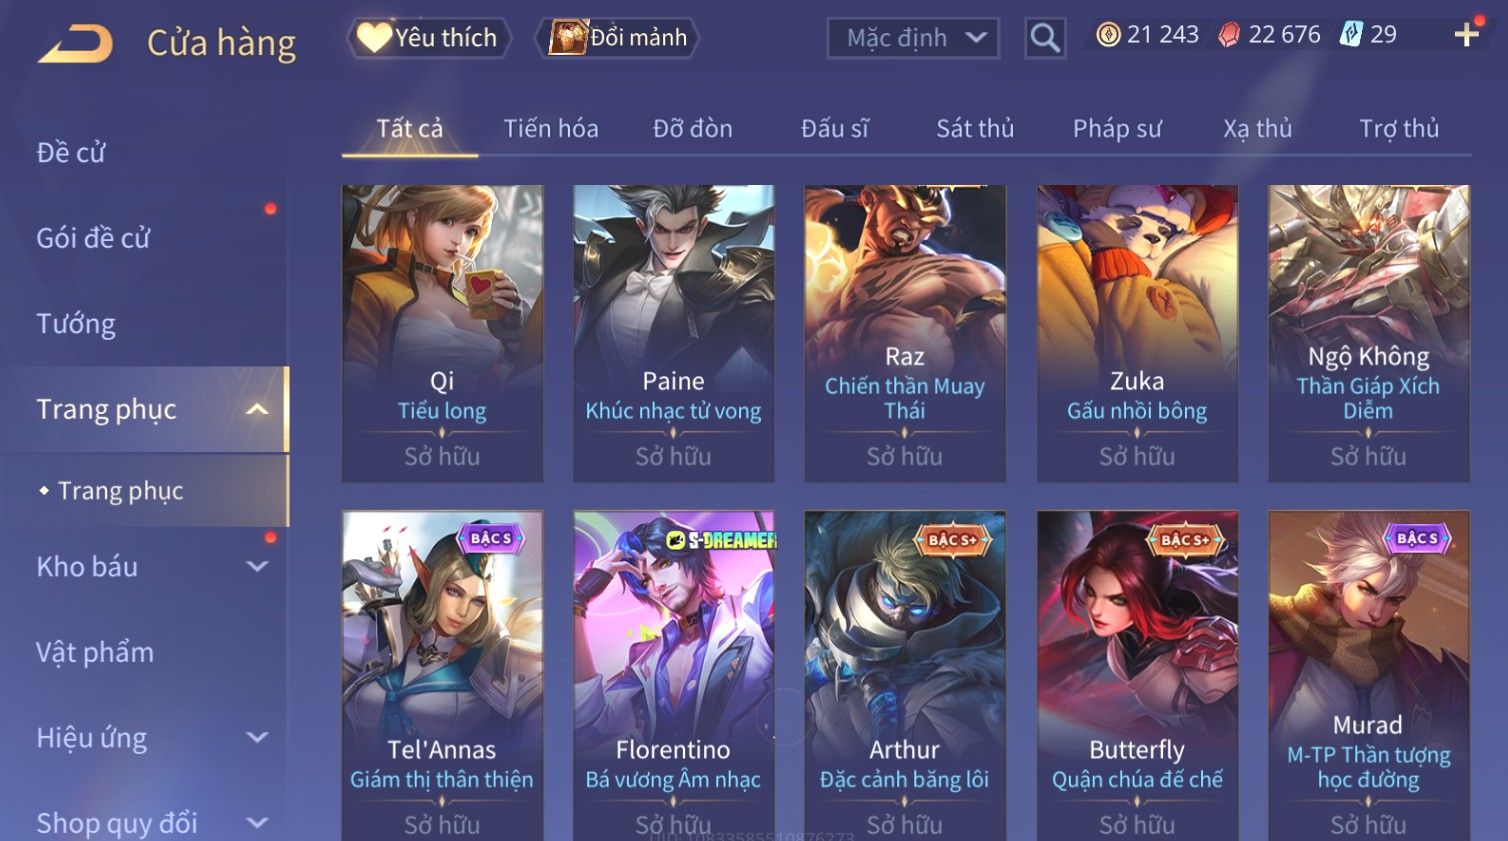Open Yêu thích heart favorites button
The image size is (1508, 841).
click(x=429, y=38)
